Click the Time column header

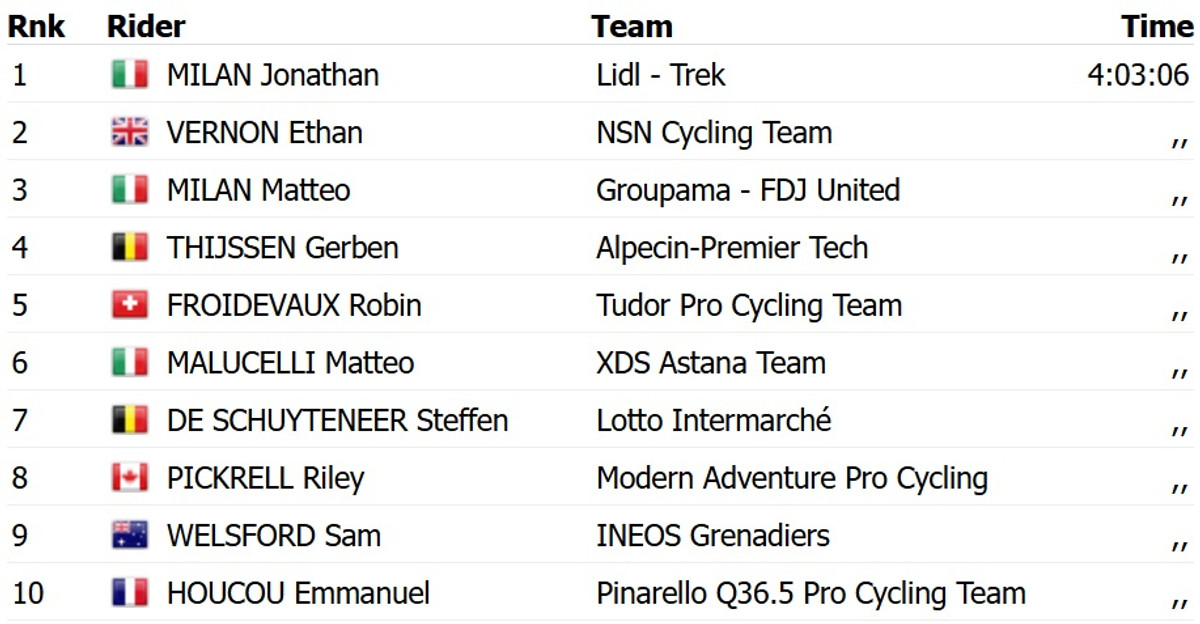[x=1157, y=26]
